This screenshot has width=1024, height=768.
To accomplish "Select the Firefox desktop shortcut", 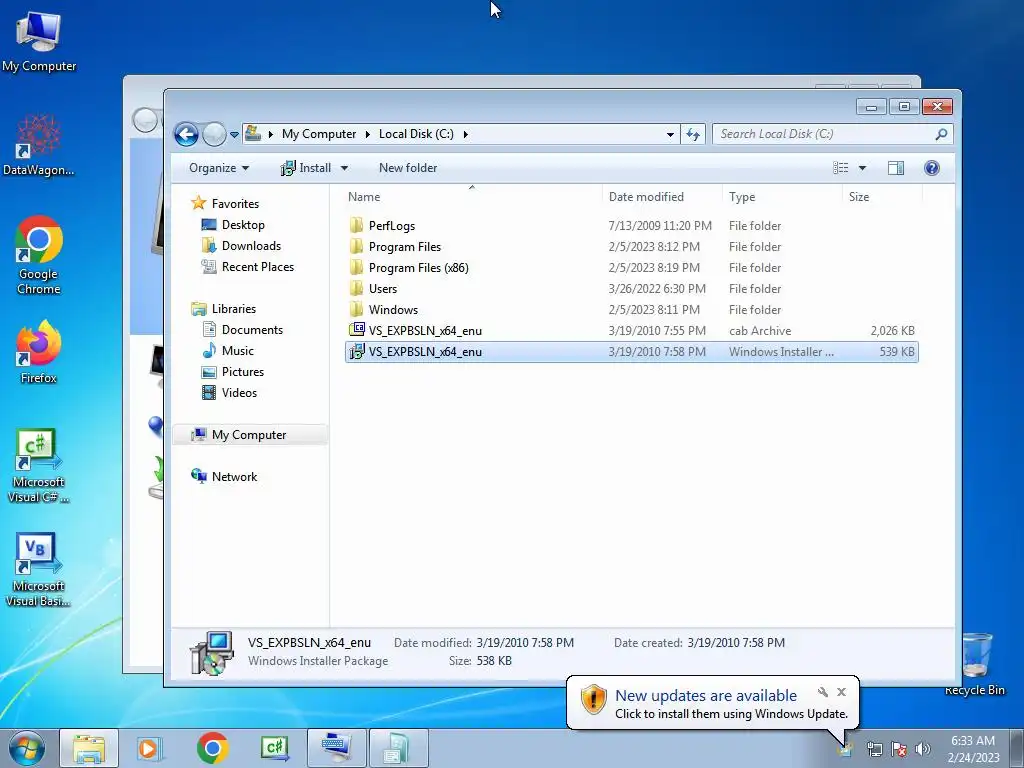I will click(39, 352).
